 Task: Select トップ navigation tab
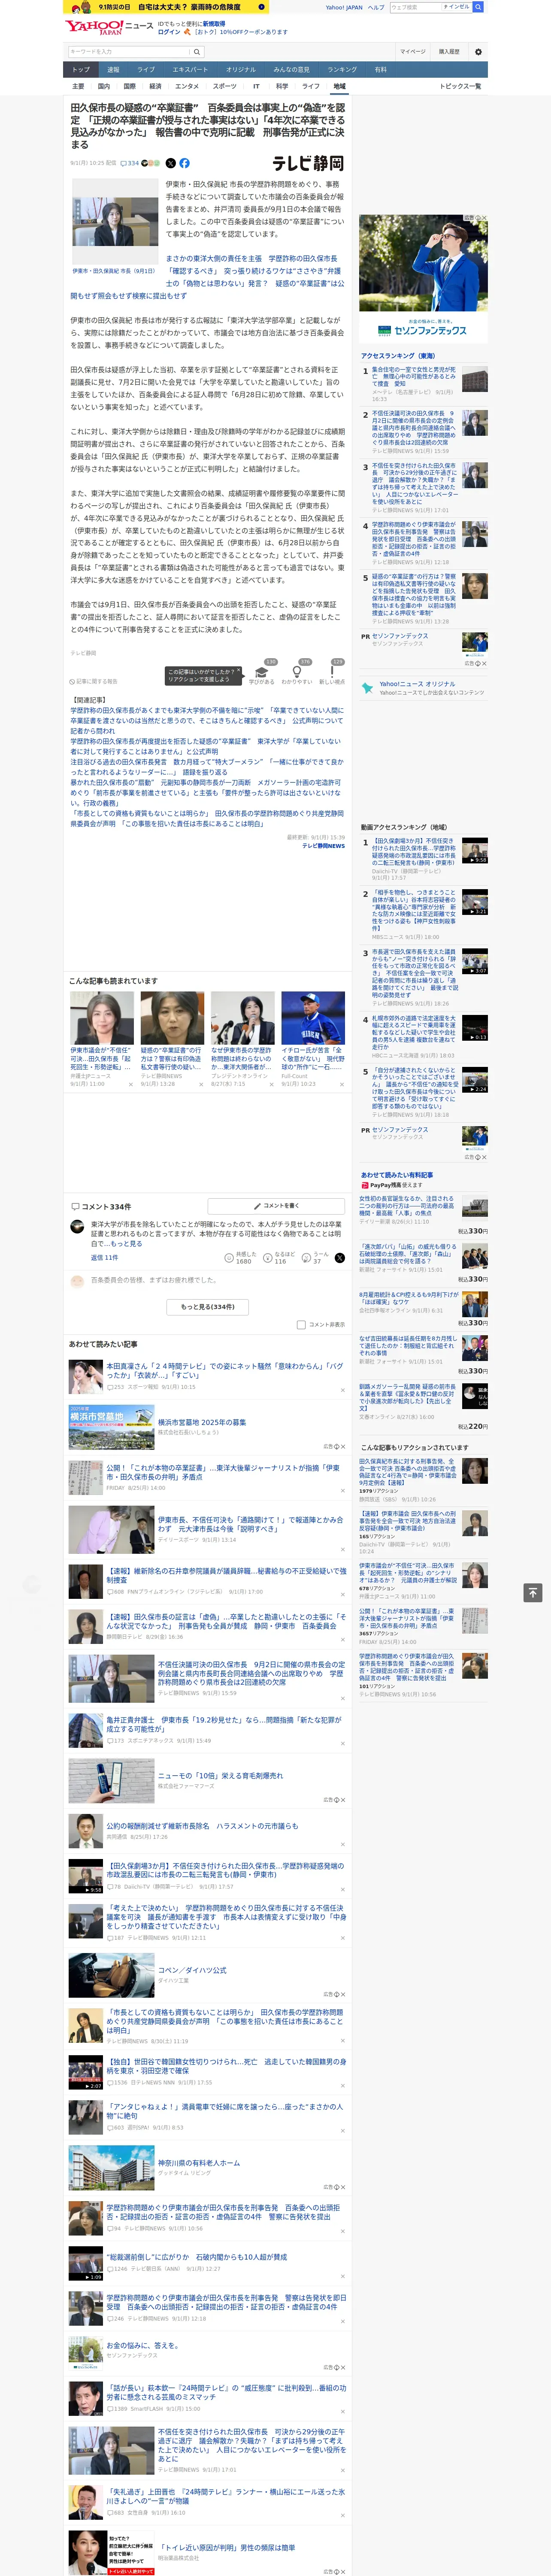coord(81,69)
